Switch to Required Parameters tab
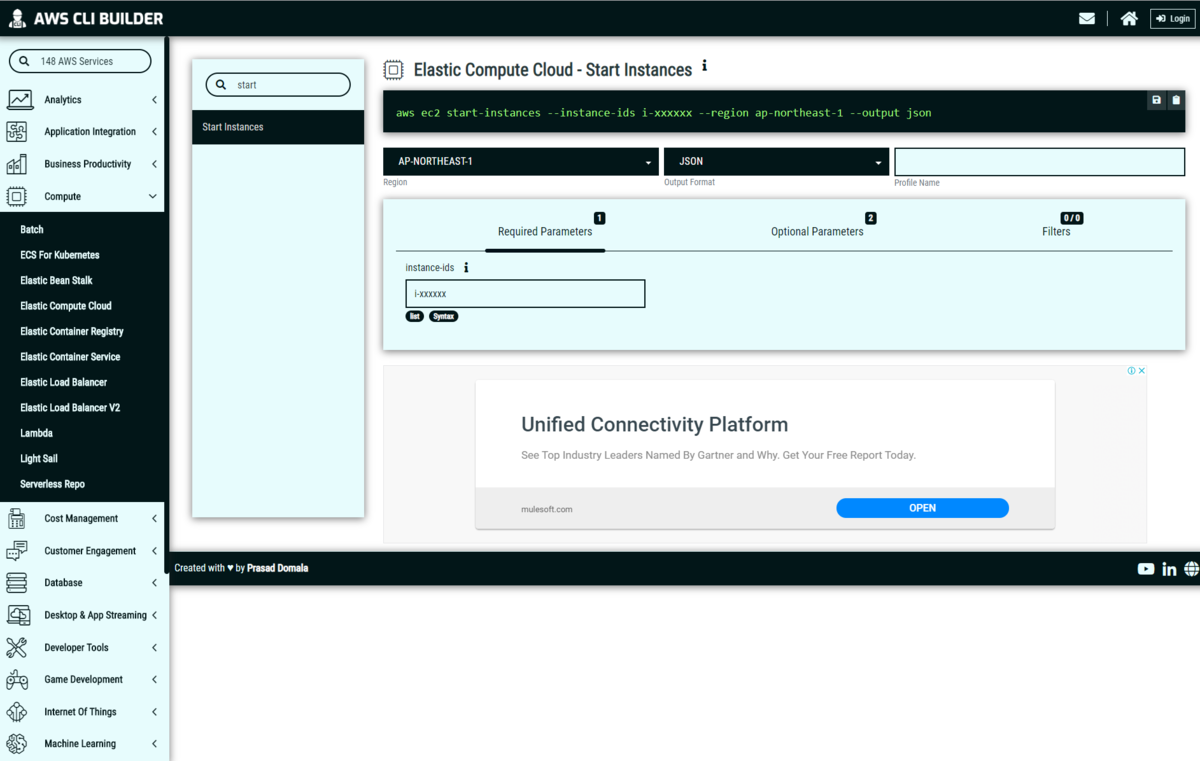 545,231
